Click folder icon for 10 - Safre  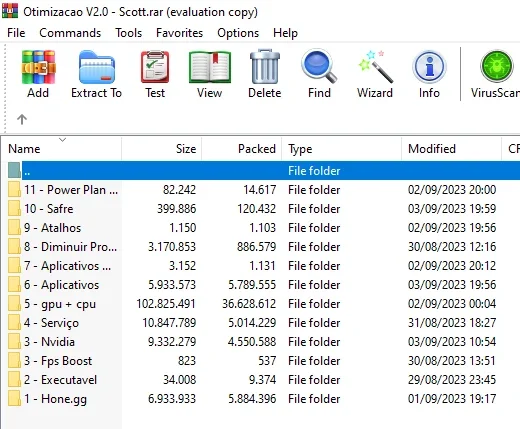pos(14,209)
